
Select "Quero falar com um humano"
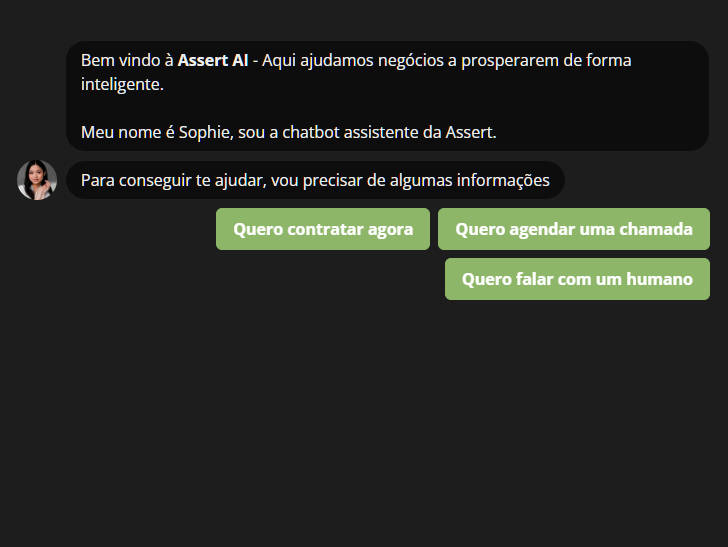[577, 279]
